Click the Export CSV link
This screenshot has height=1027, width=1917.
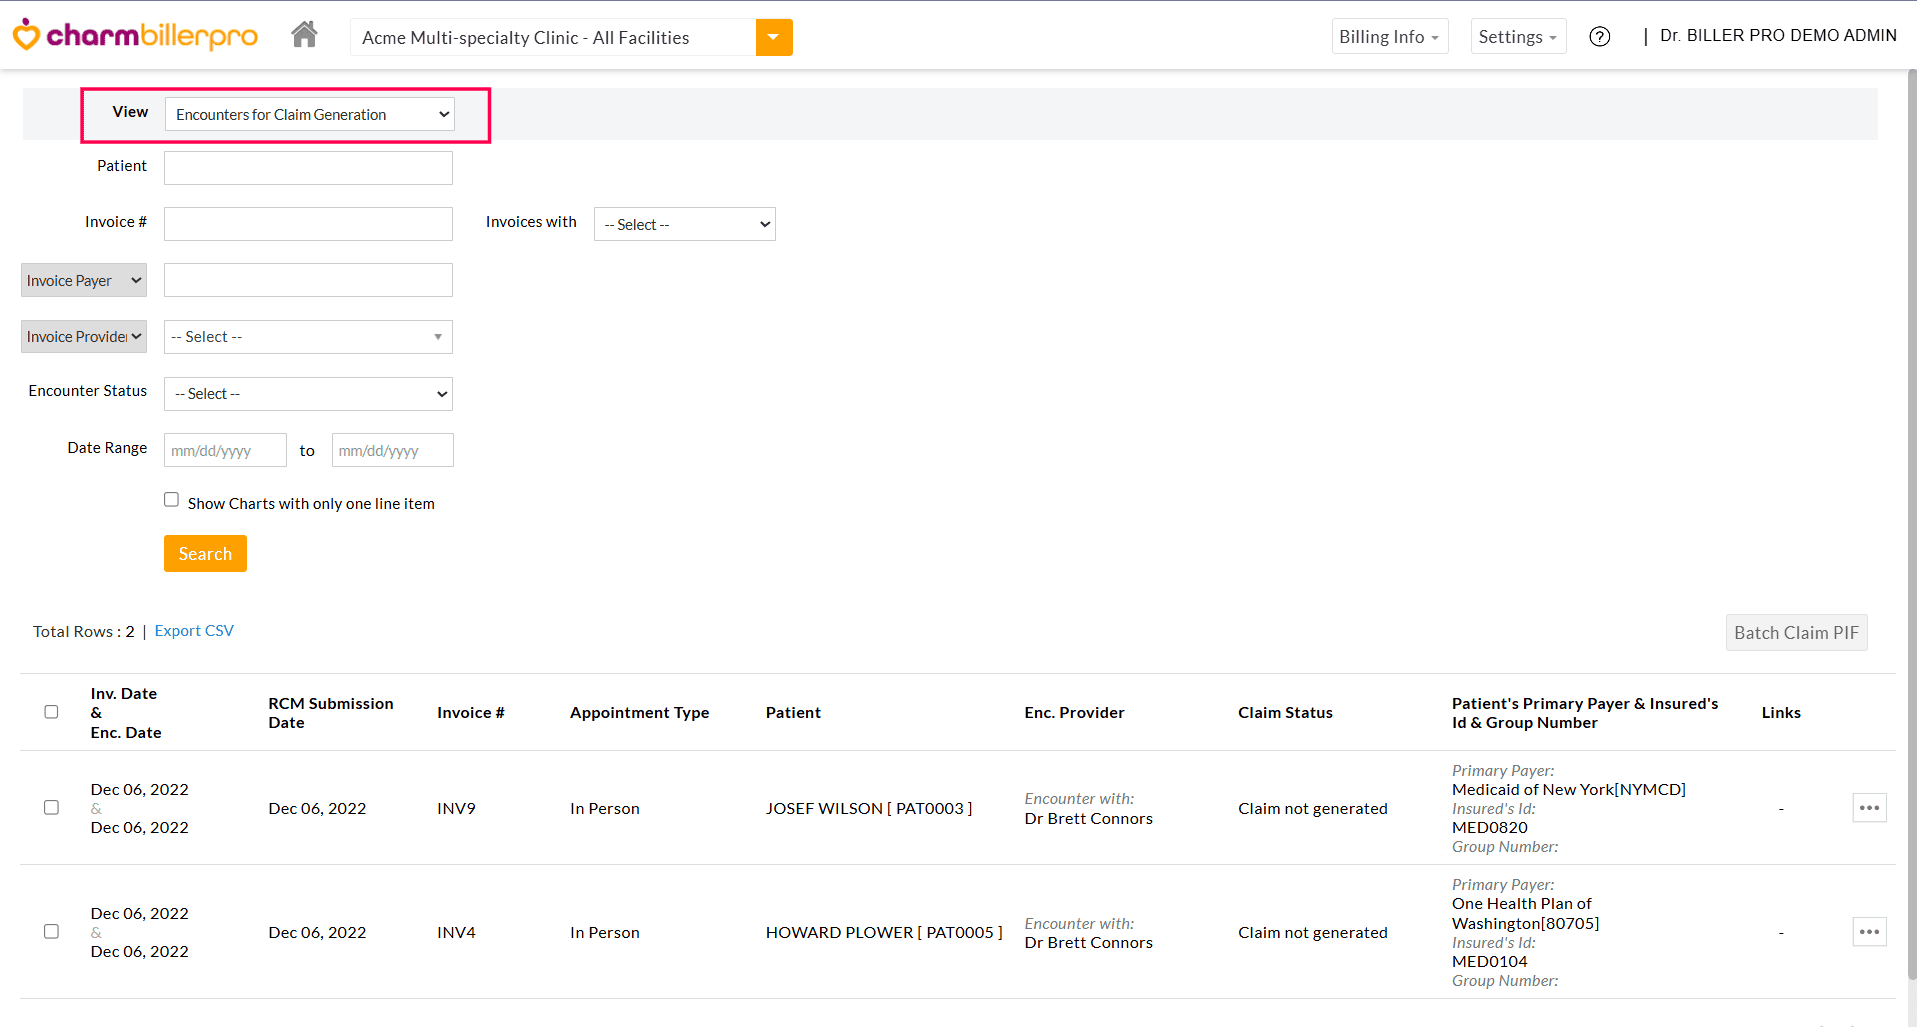pyautogui.click(x=194, y=631)
